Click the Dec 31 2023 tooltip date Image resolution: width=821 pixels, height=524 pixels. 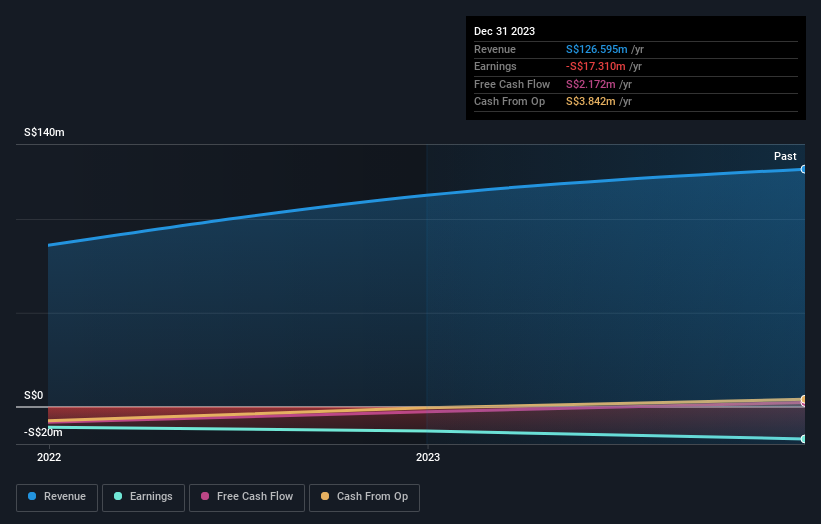pyautogui.click(x=504, y=31)
